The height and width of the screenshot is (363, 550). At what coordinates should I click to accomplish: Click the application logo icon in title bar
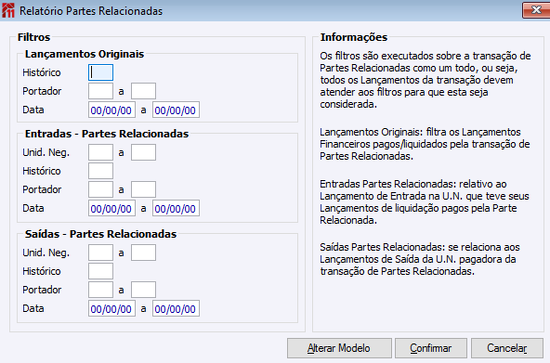tap(8, 11)
